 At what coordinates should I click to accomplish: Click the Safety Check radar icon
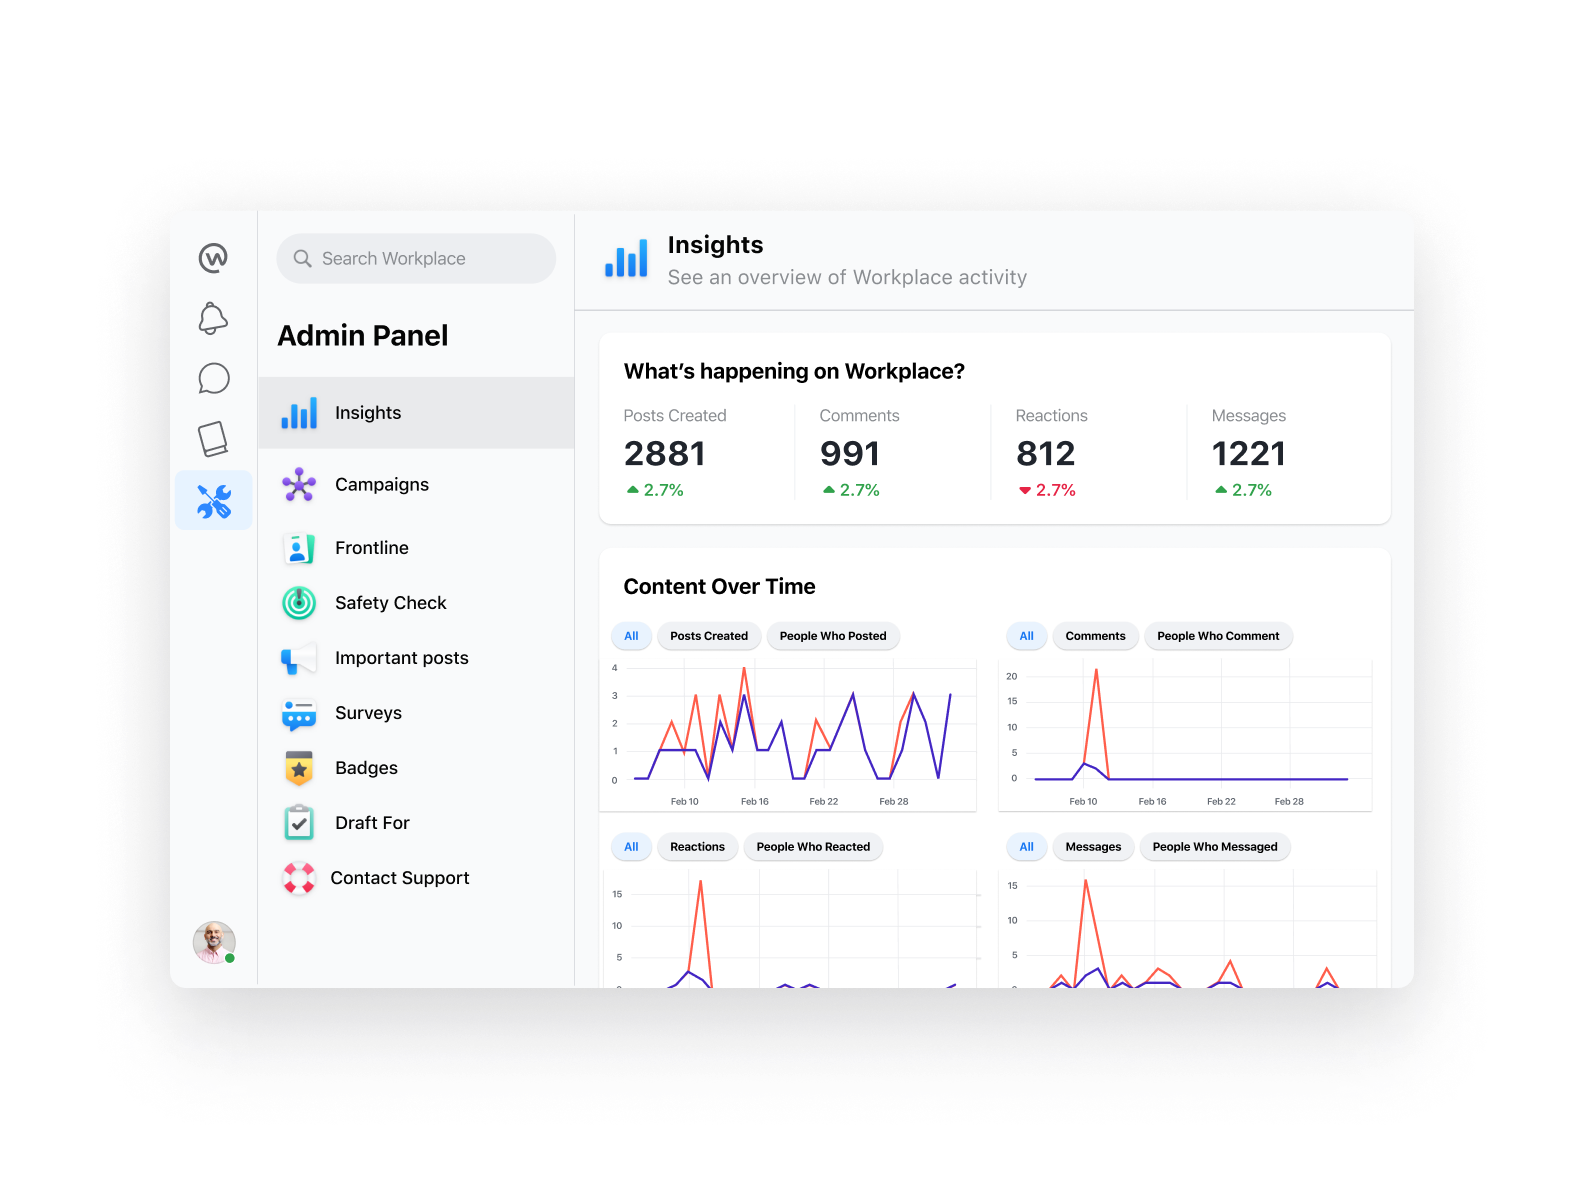(x=299, y=603)
